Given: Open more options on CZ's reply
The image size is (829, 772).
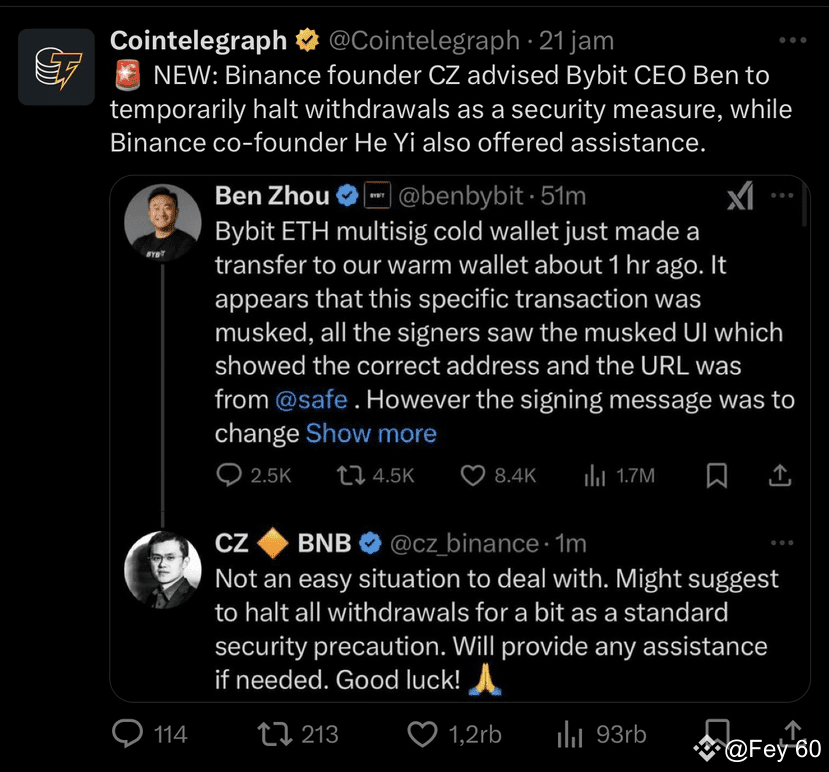Looking at the screenshot, I should pyautogui.click(x=782, y=543).
